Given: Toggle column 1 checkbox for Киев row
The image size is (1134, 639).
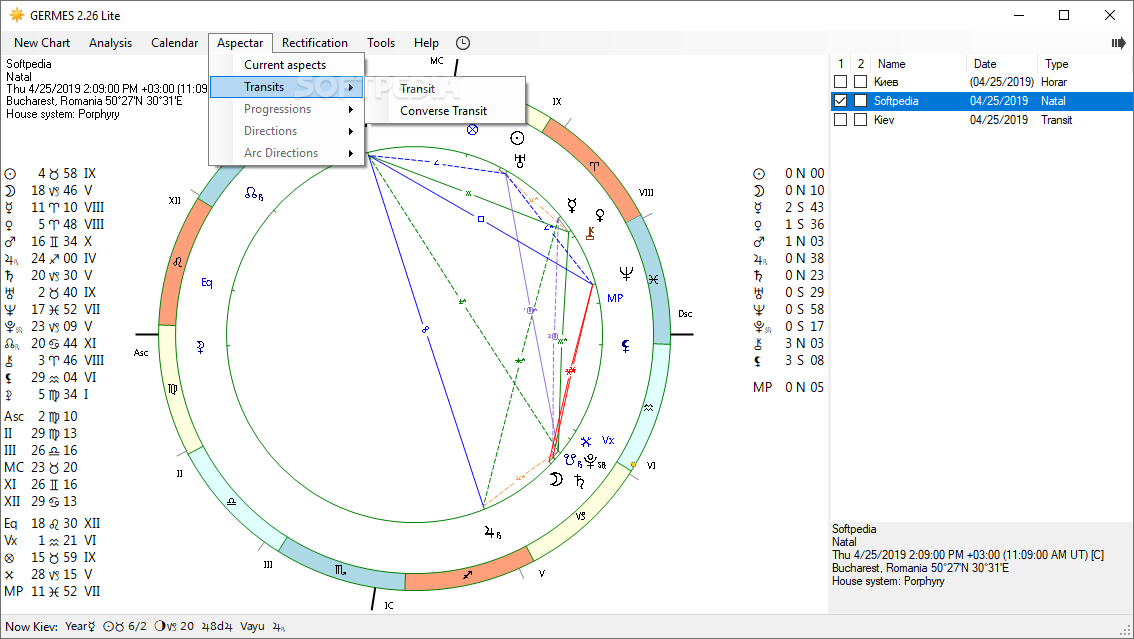Looking at the screenshot, I should pyautogui.click(x=840, y=82).
